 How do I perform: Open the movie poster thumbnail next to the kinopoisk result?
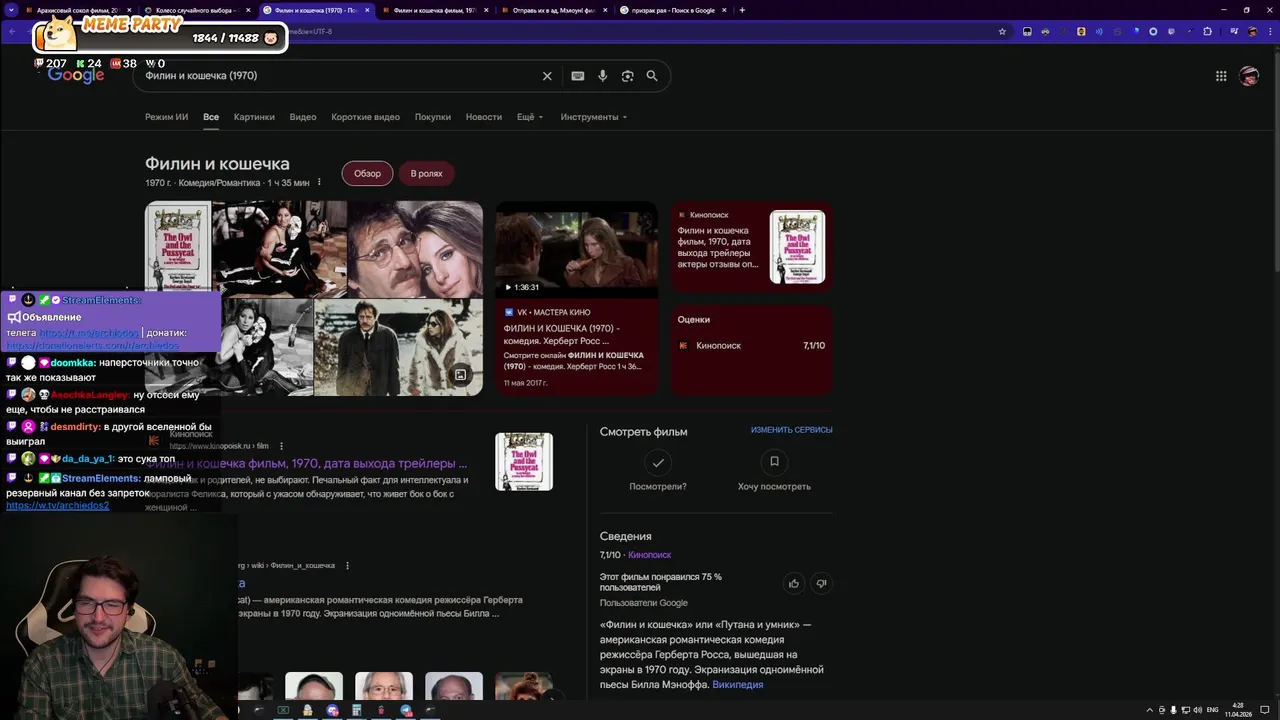(524, 462)
